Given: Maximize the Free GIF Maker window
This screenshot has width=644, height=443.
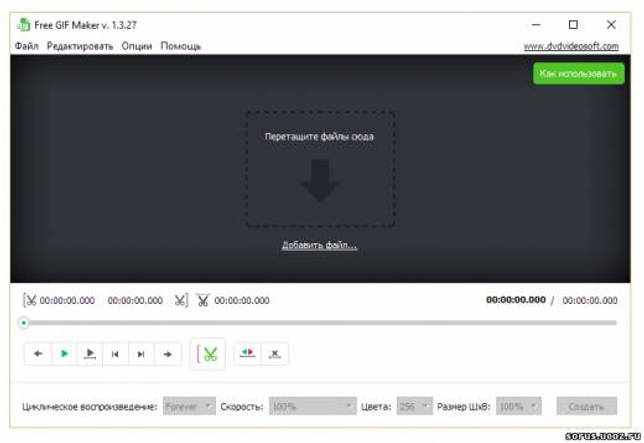Looking at the screenshot, I should pos(573,25).
